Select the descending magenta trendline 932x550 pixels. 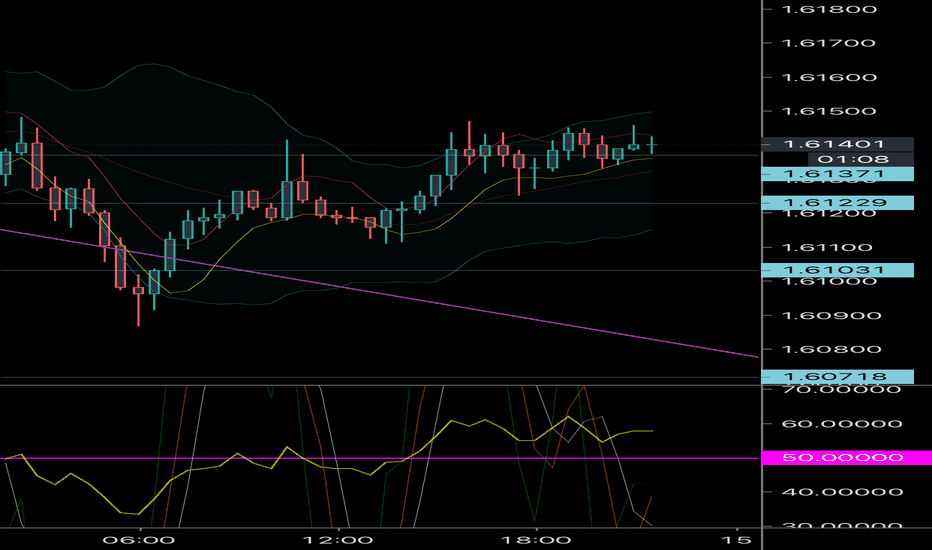tap(400, 296)
